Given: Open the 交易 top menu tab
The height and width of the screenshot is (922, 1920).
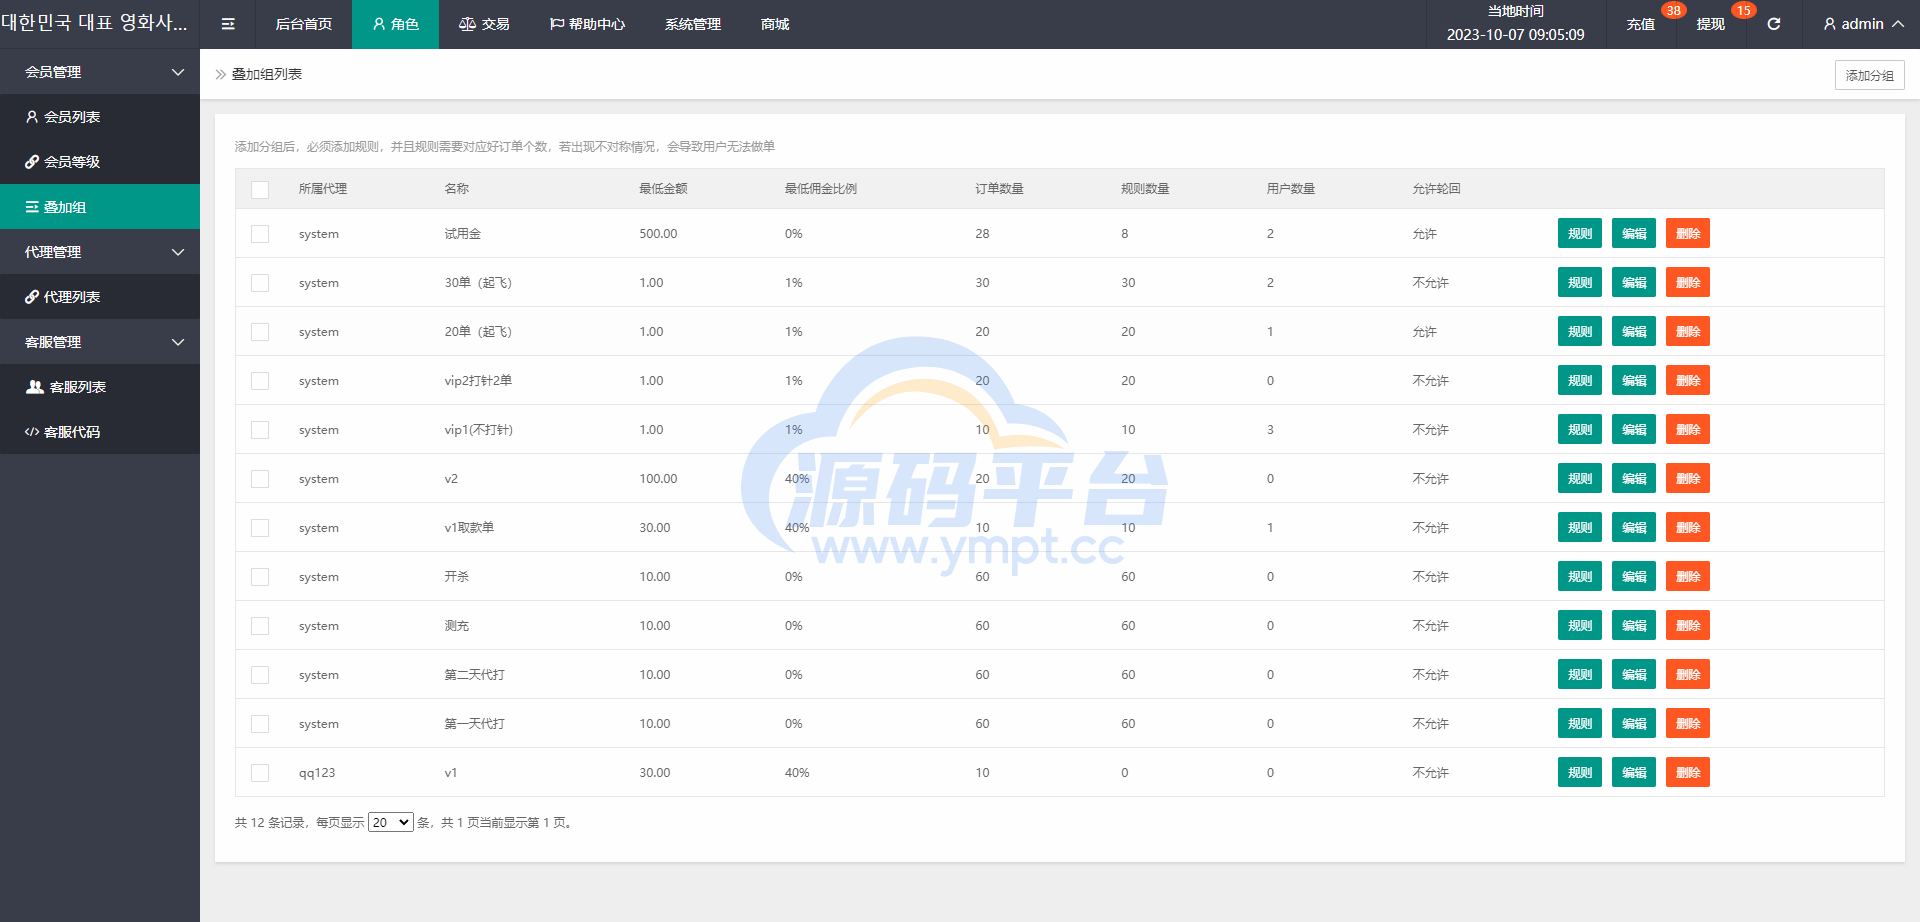Looking at the screenshot, I should pos(484,24).
